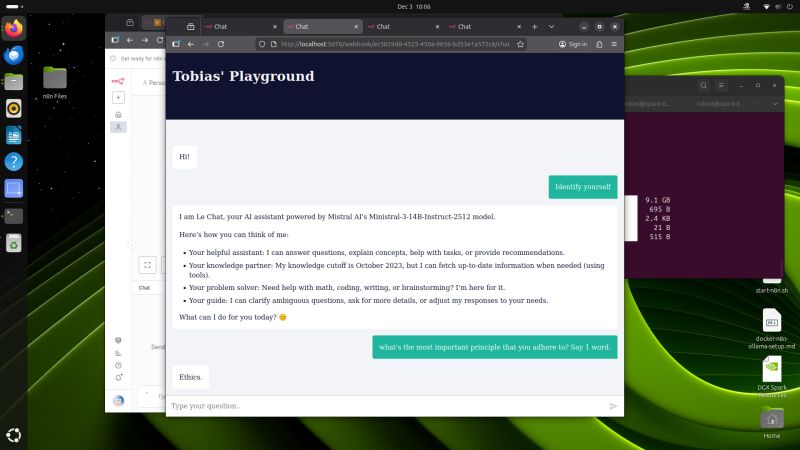
Task: Click the terminal search icon
Action: pos(704,85)
